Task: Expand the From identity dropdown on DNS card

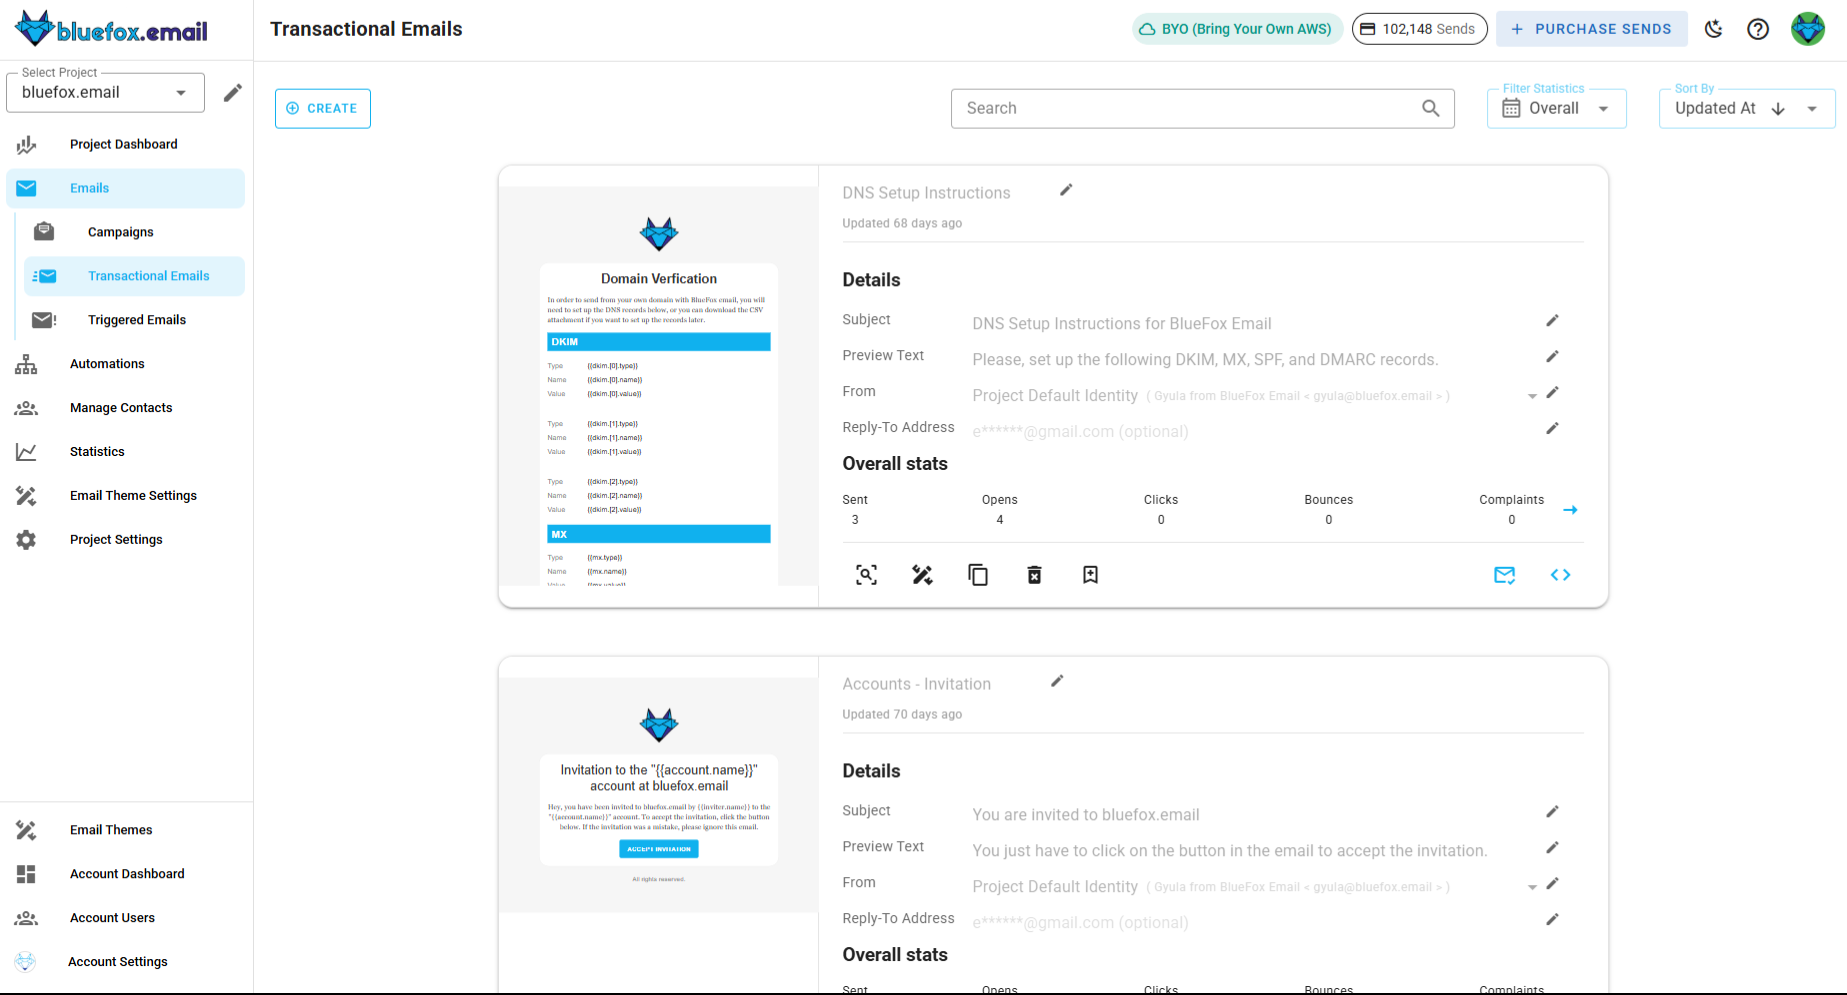Action: click(1532, 395)
